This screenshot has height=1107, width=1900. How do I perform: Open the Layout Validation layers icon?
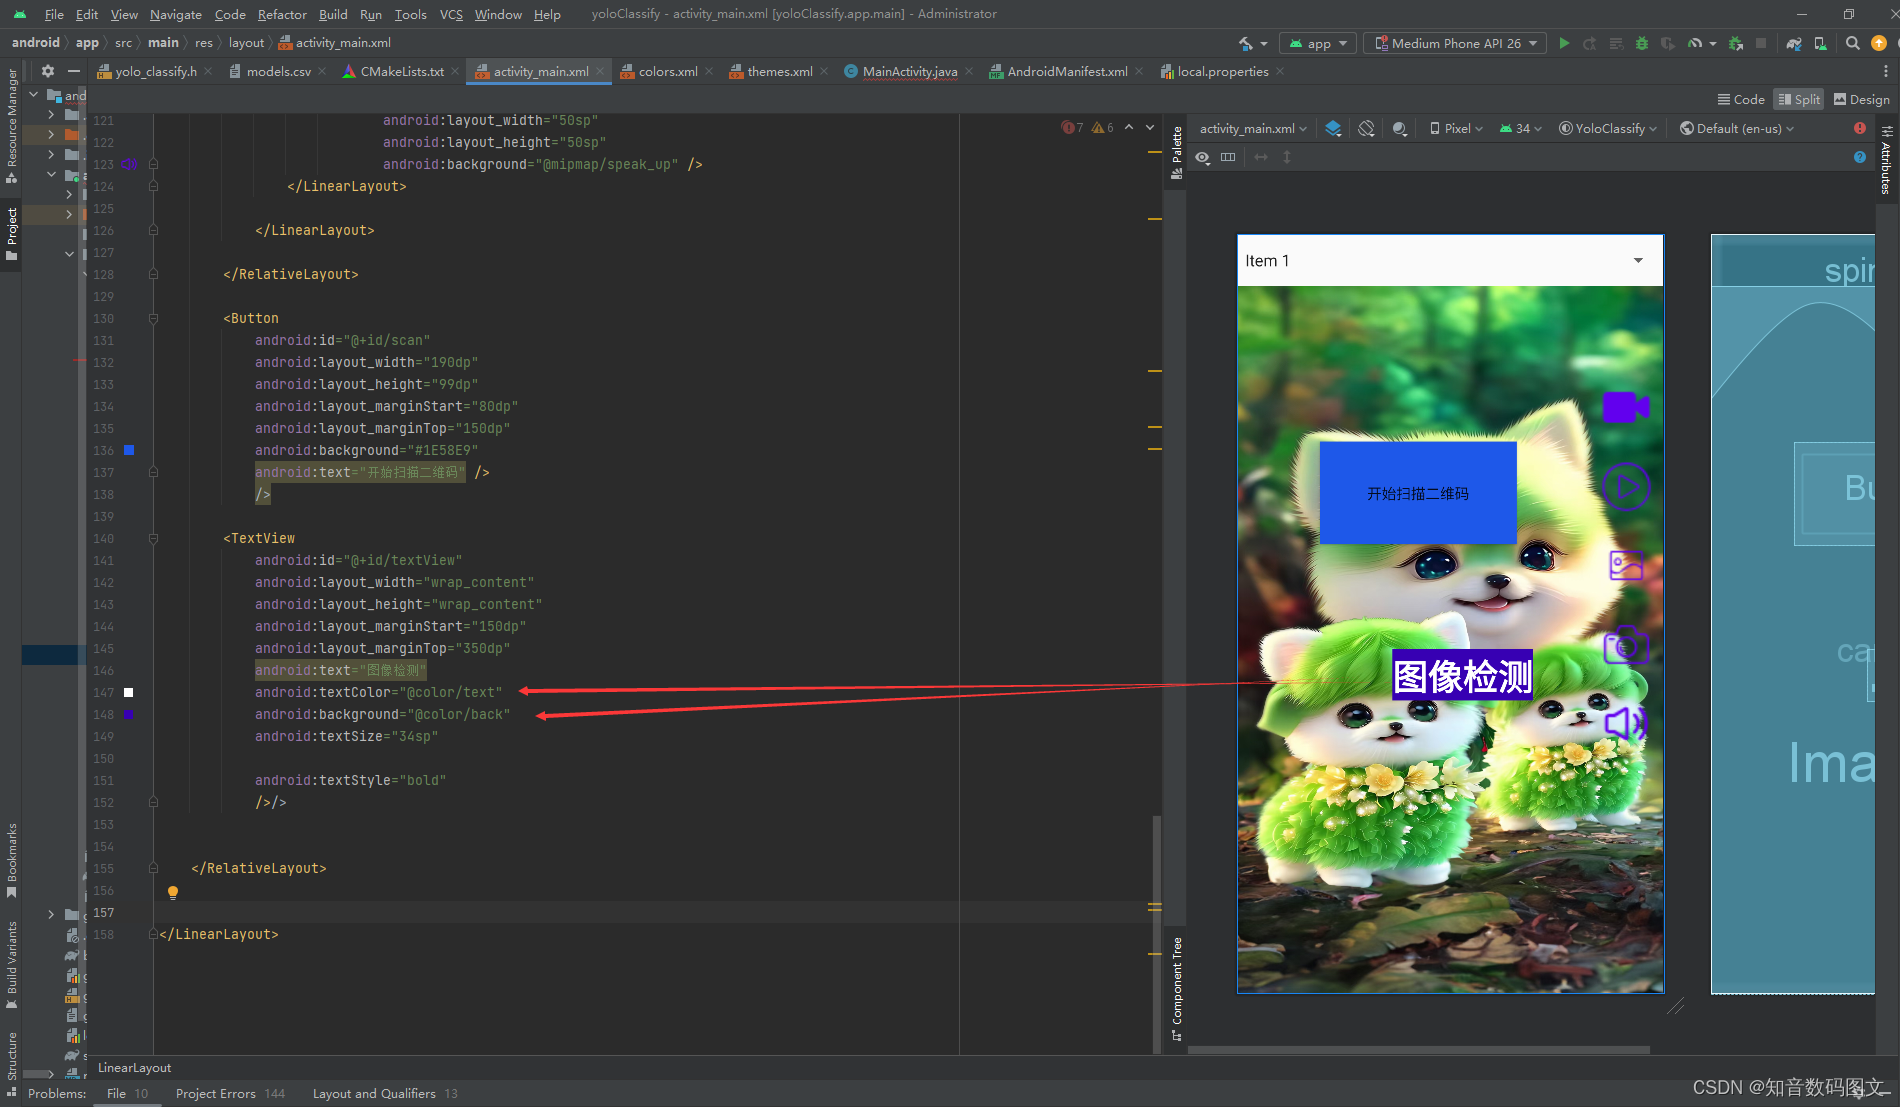(1332, 128)
